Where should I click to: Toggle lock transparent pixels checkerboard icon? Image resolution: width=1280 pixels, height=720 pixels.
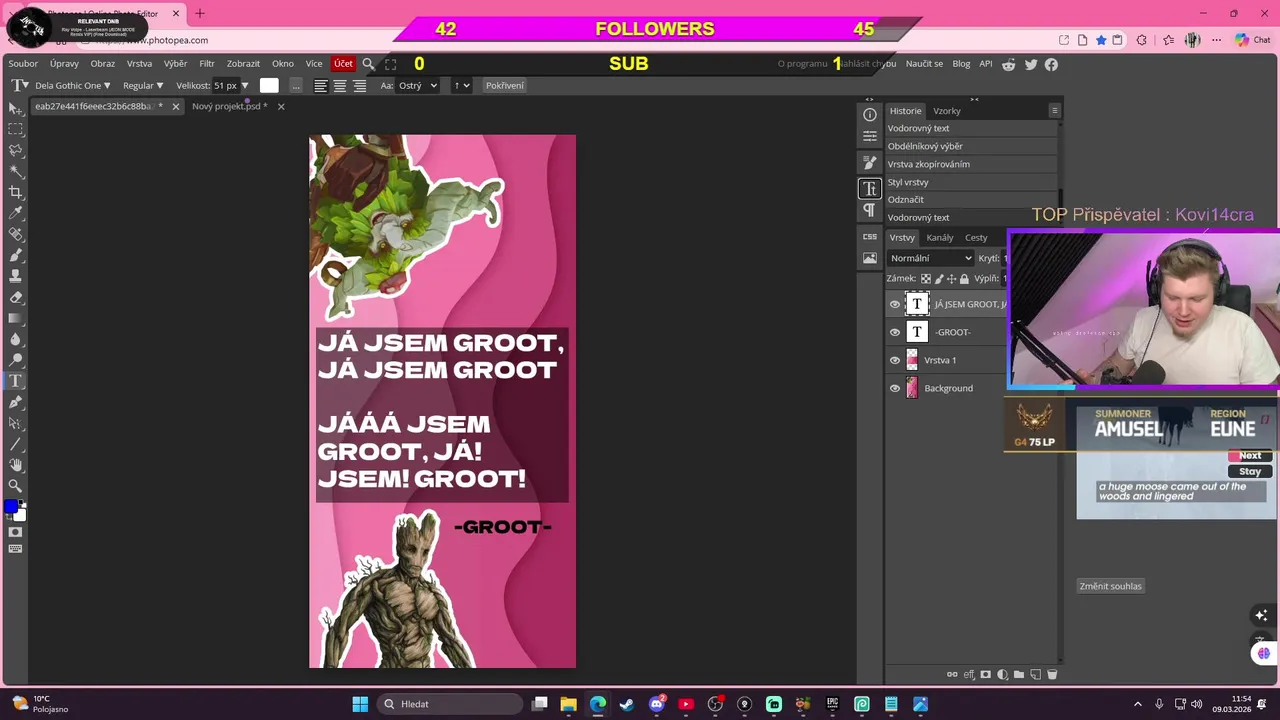pyautogui.click(x=926, y=279)
